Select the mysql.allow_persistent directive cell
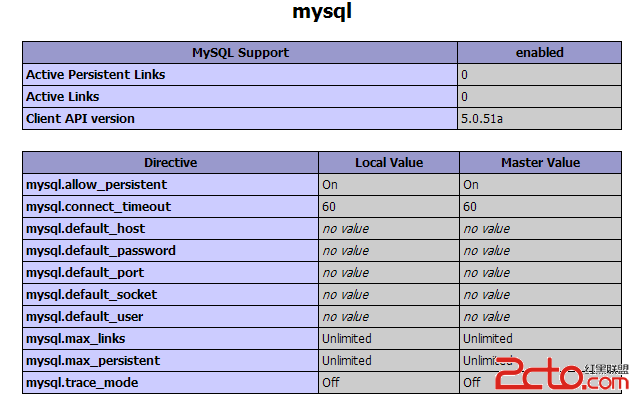The height and width of the screenshot is (400, 632). (170, 185)
